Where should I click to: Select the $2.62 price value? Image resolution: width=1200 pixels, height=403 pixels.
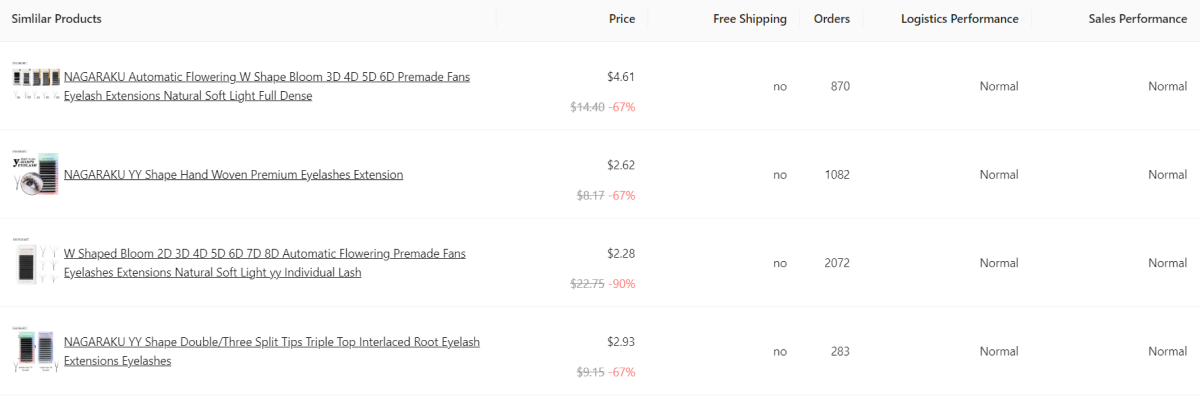621,165
